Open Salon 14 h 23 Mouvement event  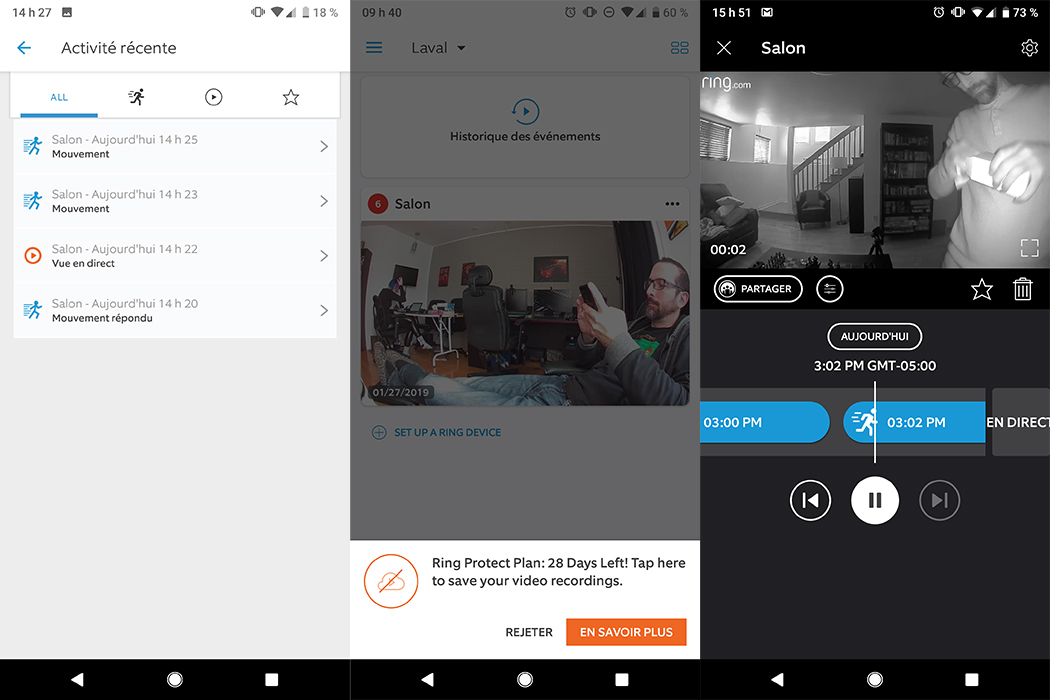[x=175, y=201]
